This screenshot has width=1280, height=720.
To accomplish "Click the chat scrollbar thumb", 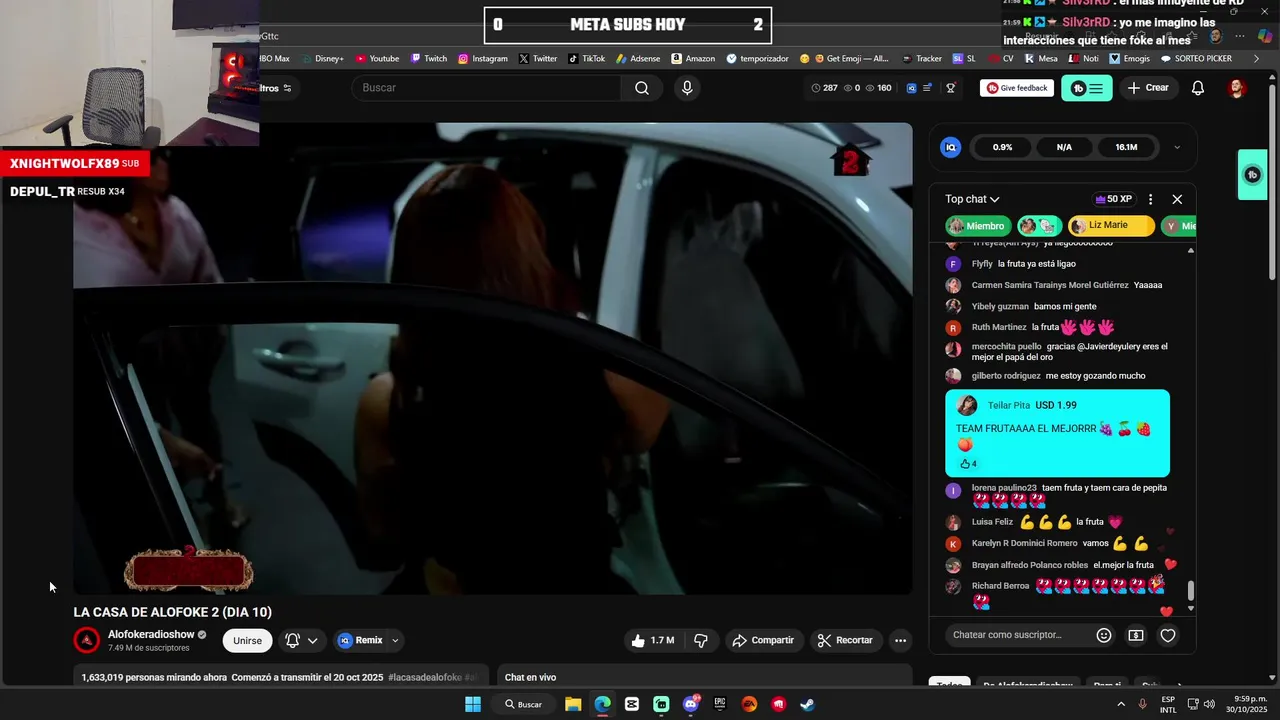I will [x=1190, y=591].
